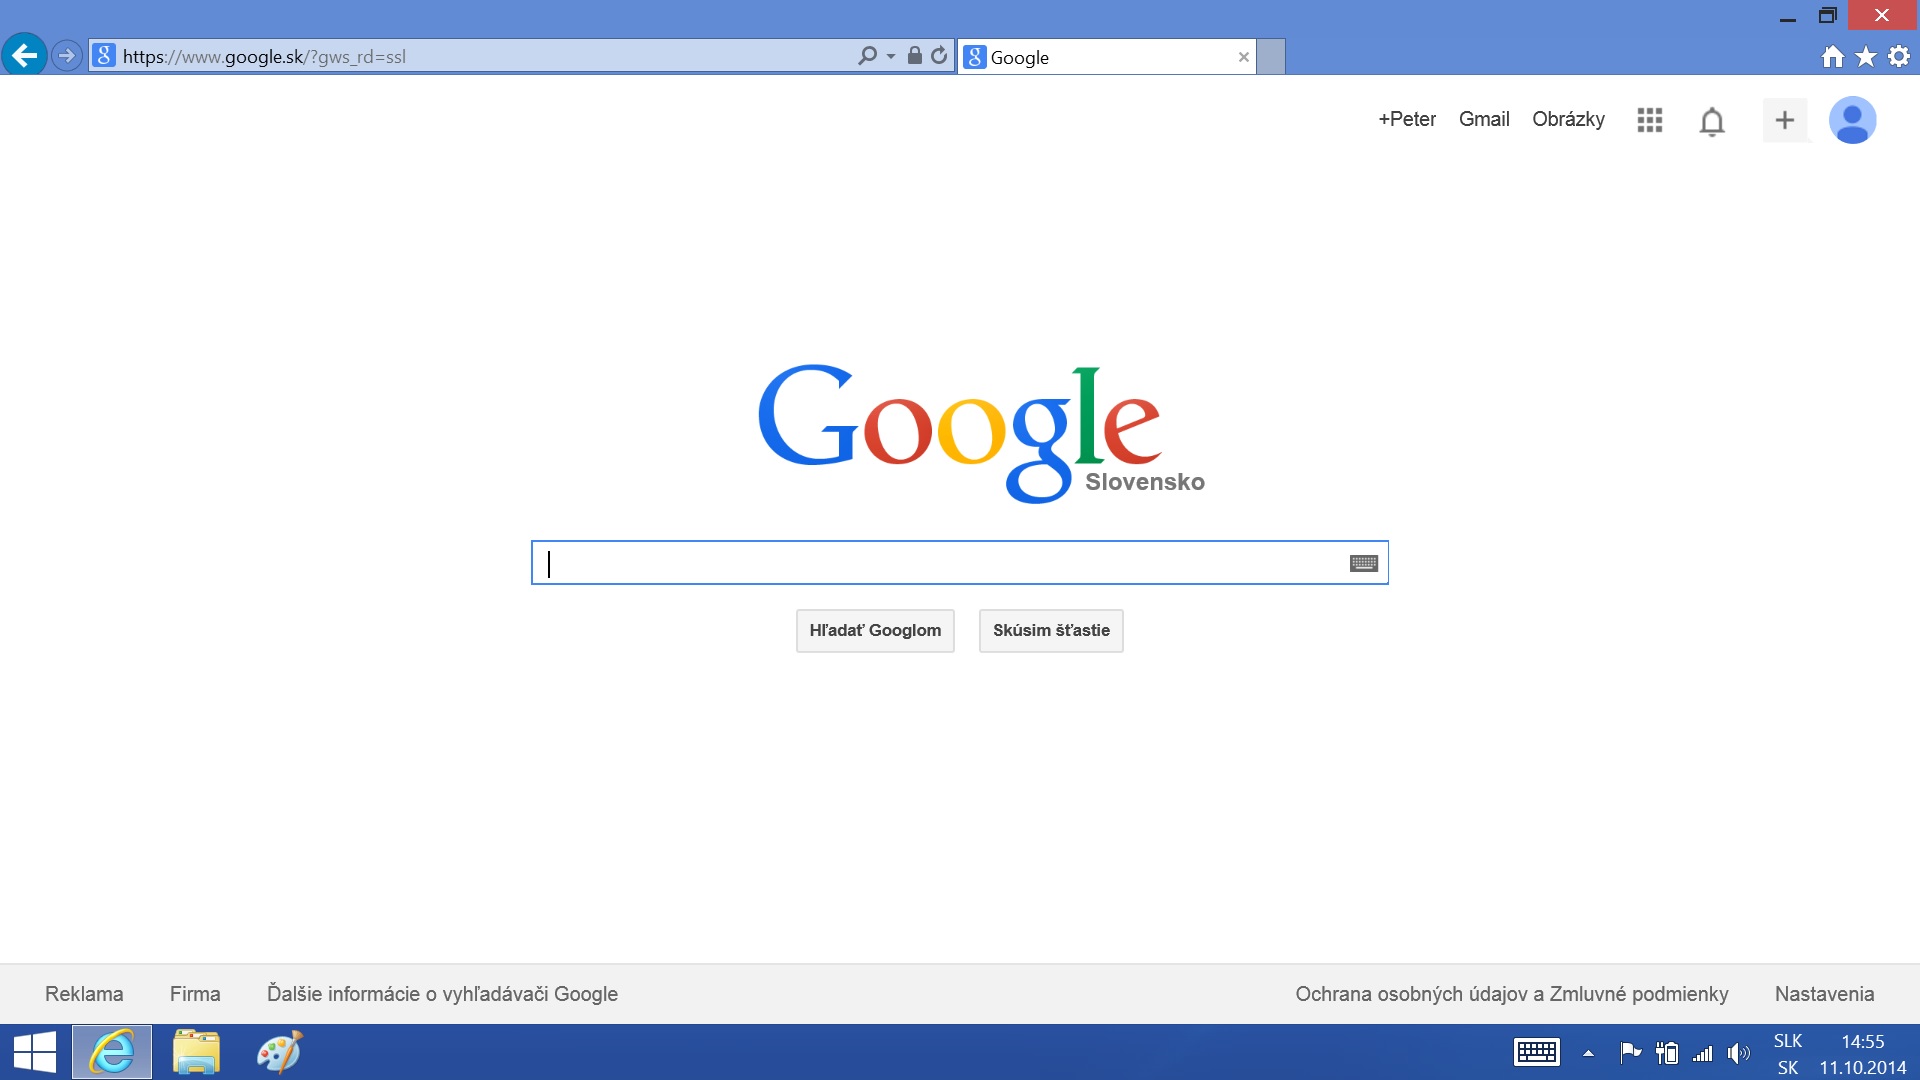This screenshot has height=1080, width=1920.
Task: Show hidden system tray icons arrow
Action: tap(1588, 1053)
